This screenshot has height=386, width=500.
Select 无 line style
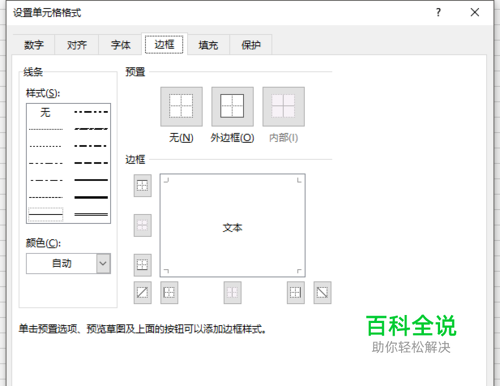pos(46,112)
